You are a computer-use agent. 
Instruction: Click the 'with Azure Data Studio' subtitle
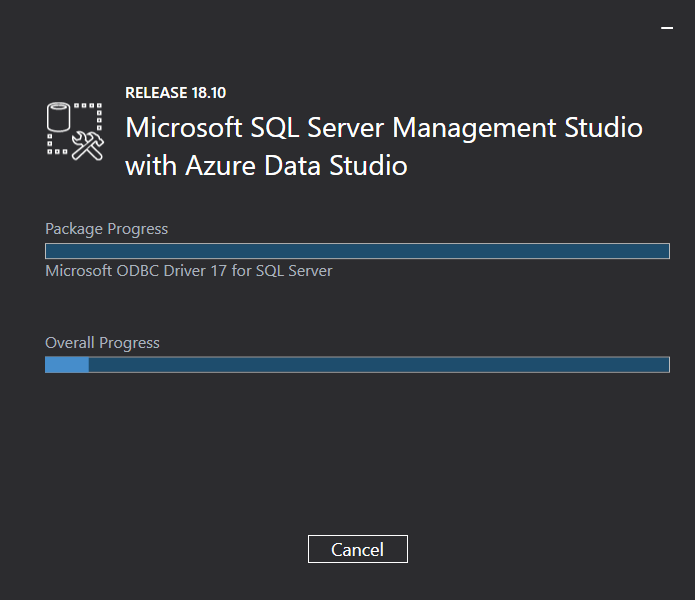[x=266, y=166]
